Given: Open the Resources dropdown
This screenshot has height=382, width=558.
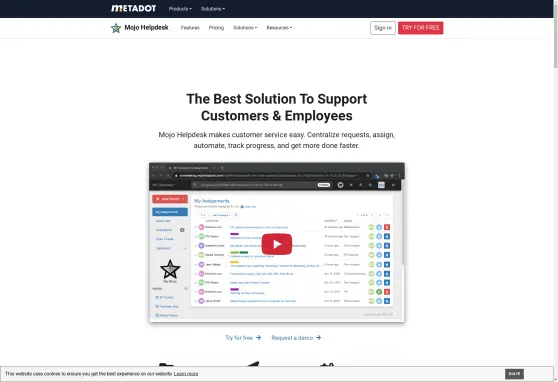Looking at the screenshot, I should click(279, 28).
